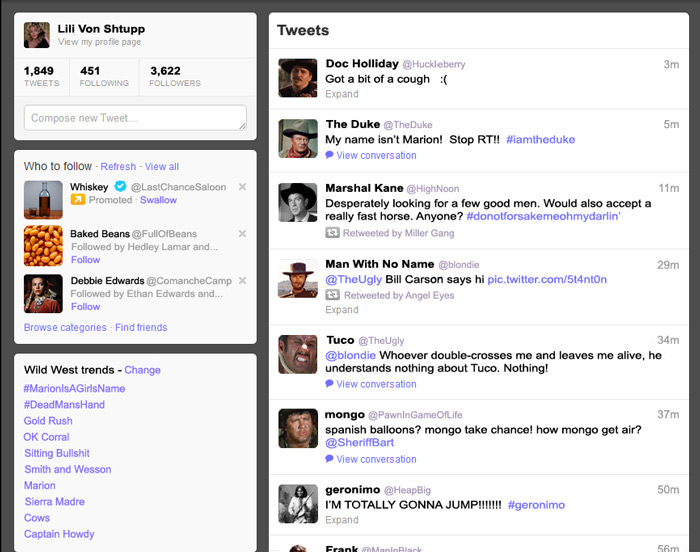Open the 3,622 Followers stat

(x=175, y=76)
